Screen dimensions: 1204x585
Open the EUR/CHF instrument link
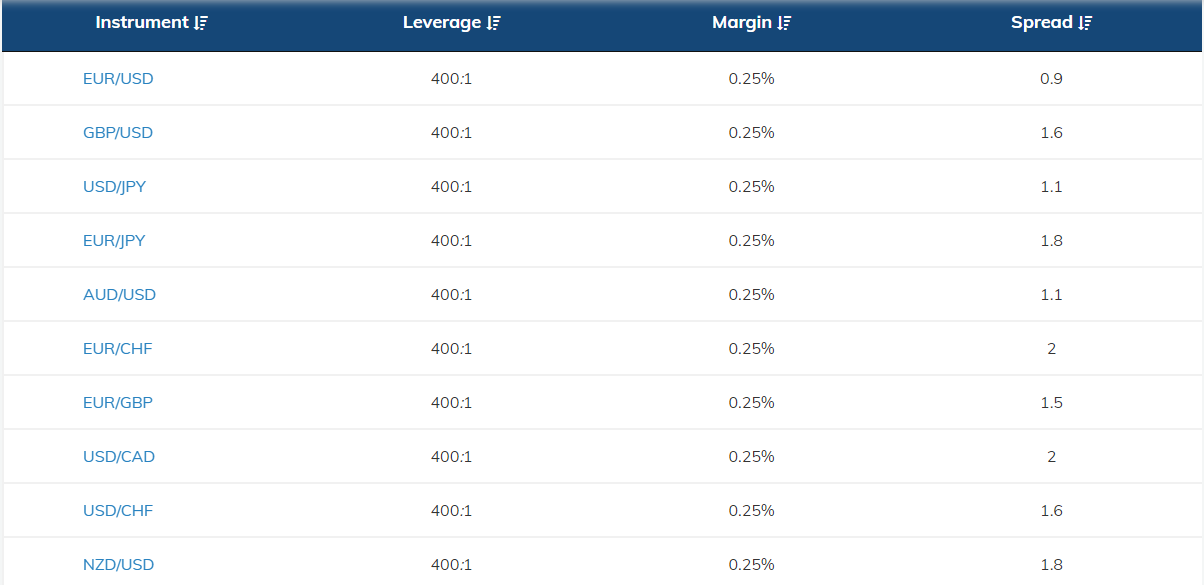tap(117, 348)
